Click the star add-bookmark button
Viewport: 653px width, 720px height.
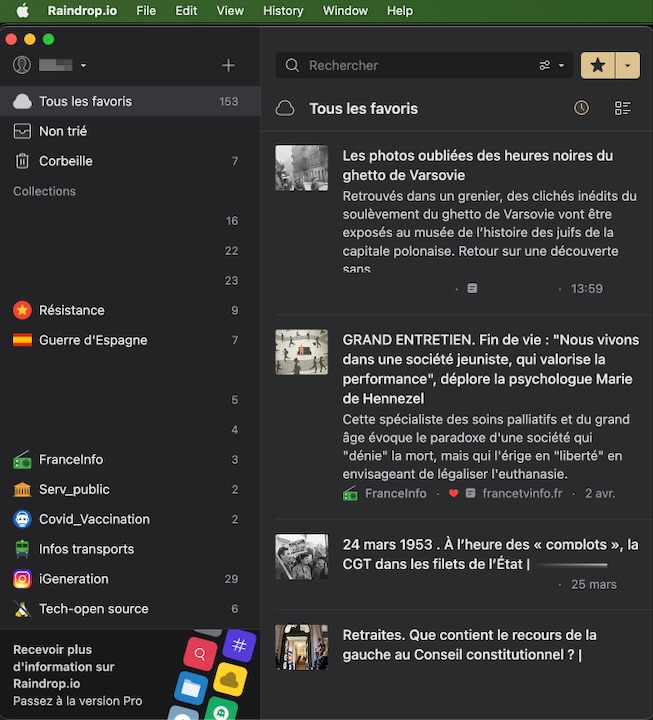click(x=598, y=65)
